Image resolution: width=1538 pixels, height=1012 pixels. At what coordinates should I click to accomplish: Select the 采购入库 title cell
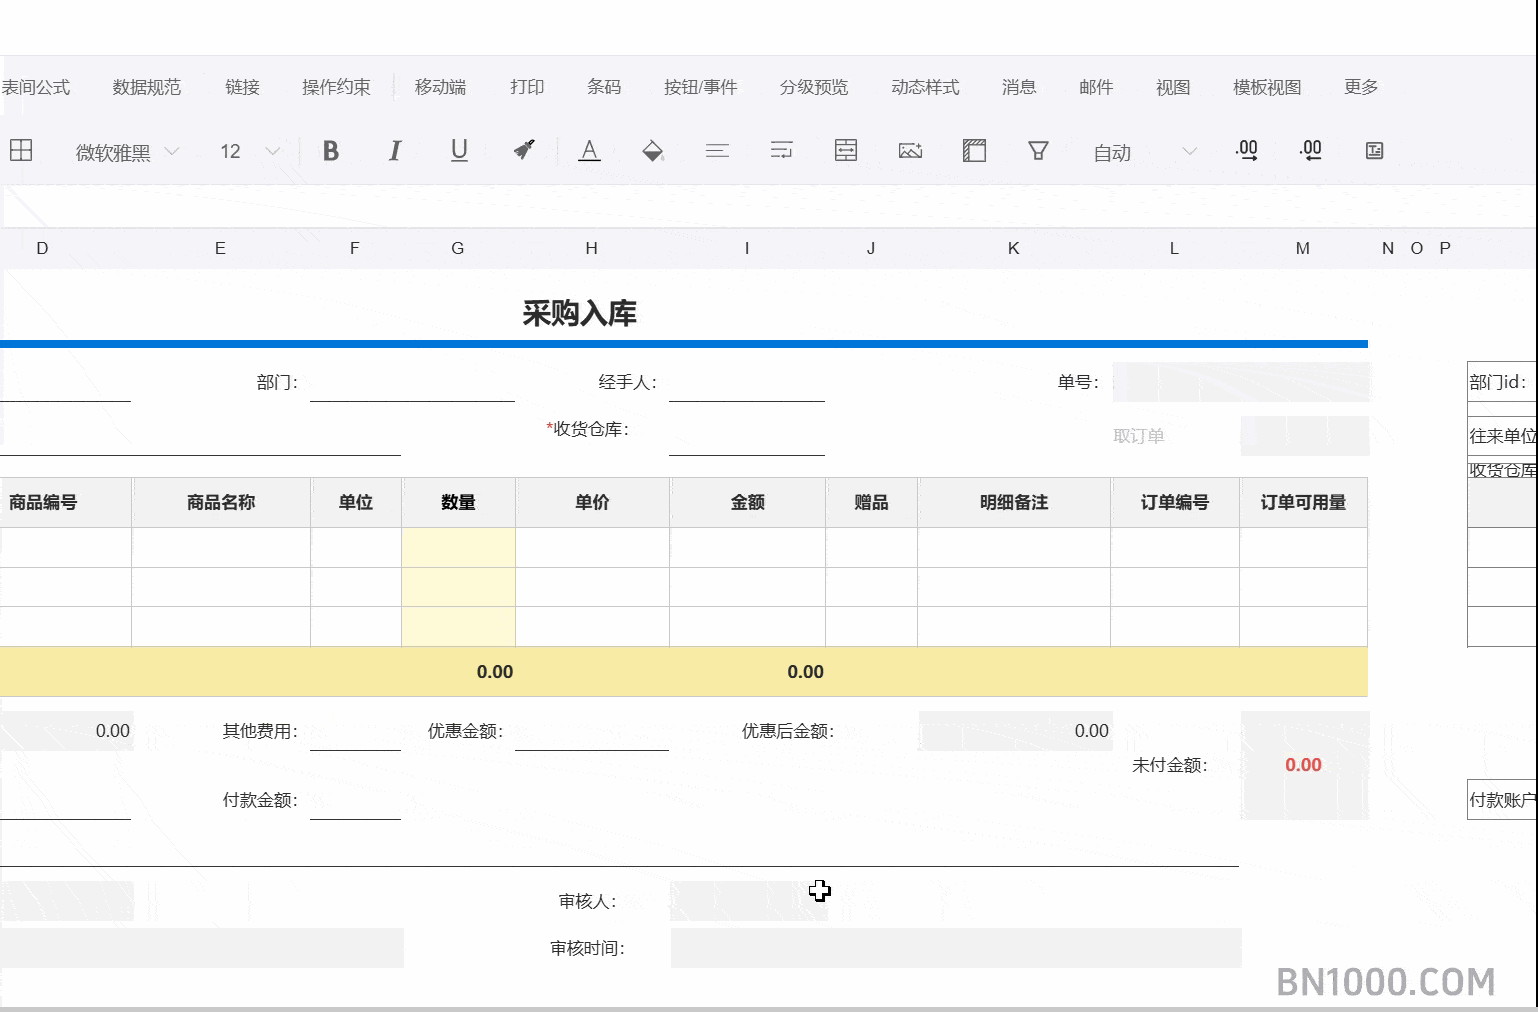coord(580,313)
